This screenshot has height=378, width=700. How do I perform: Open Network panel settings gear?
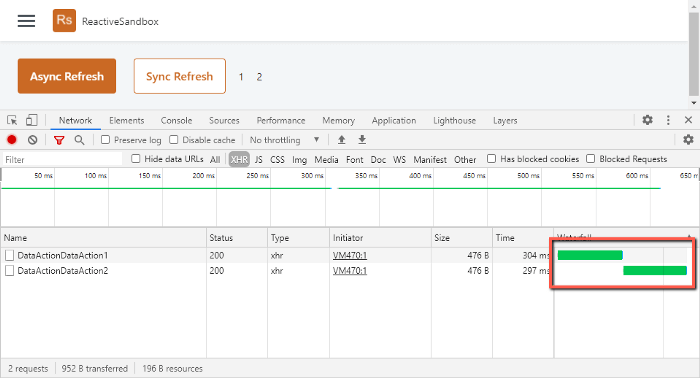688,140
